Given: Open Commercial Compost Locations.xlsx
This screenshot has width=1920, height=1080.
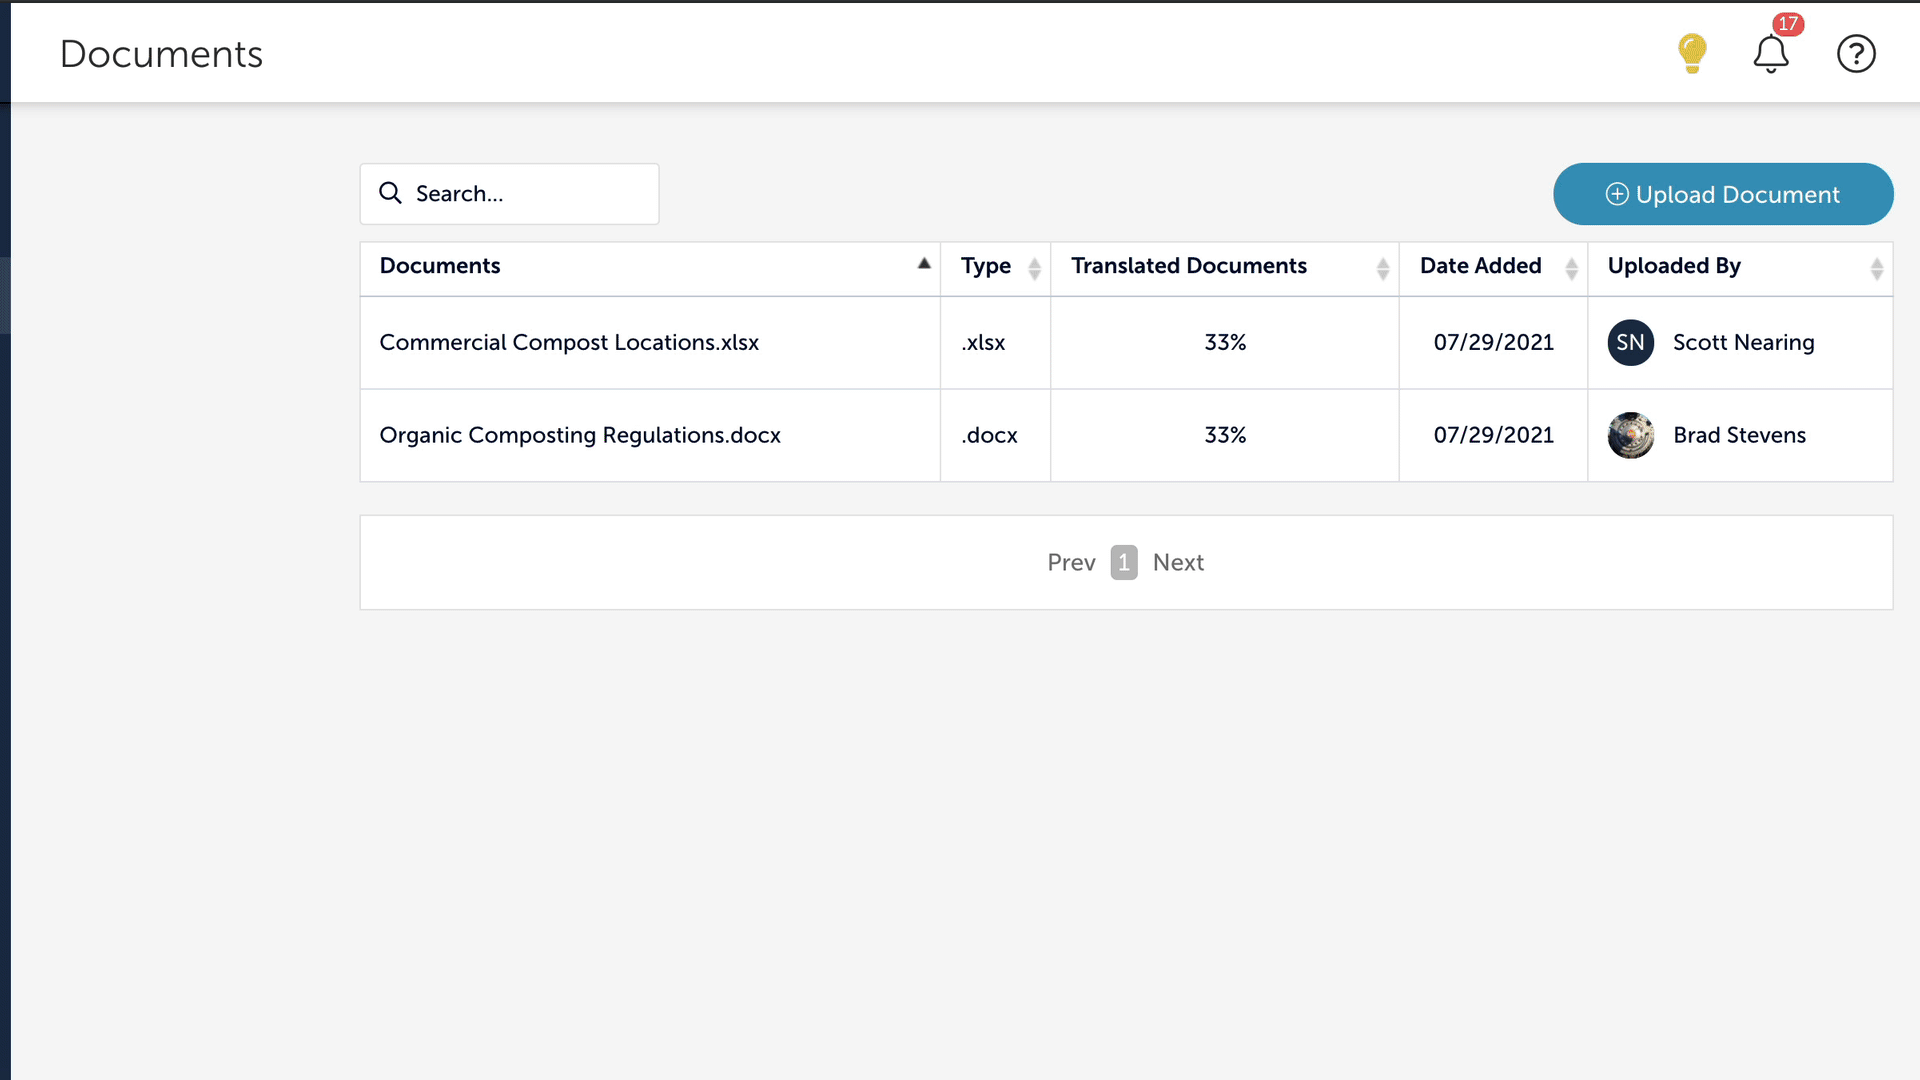Looking at the screenshot, I should [569, 343].
